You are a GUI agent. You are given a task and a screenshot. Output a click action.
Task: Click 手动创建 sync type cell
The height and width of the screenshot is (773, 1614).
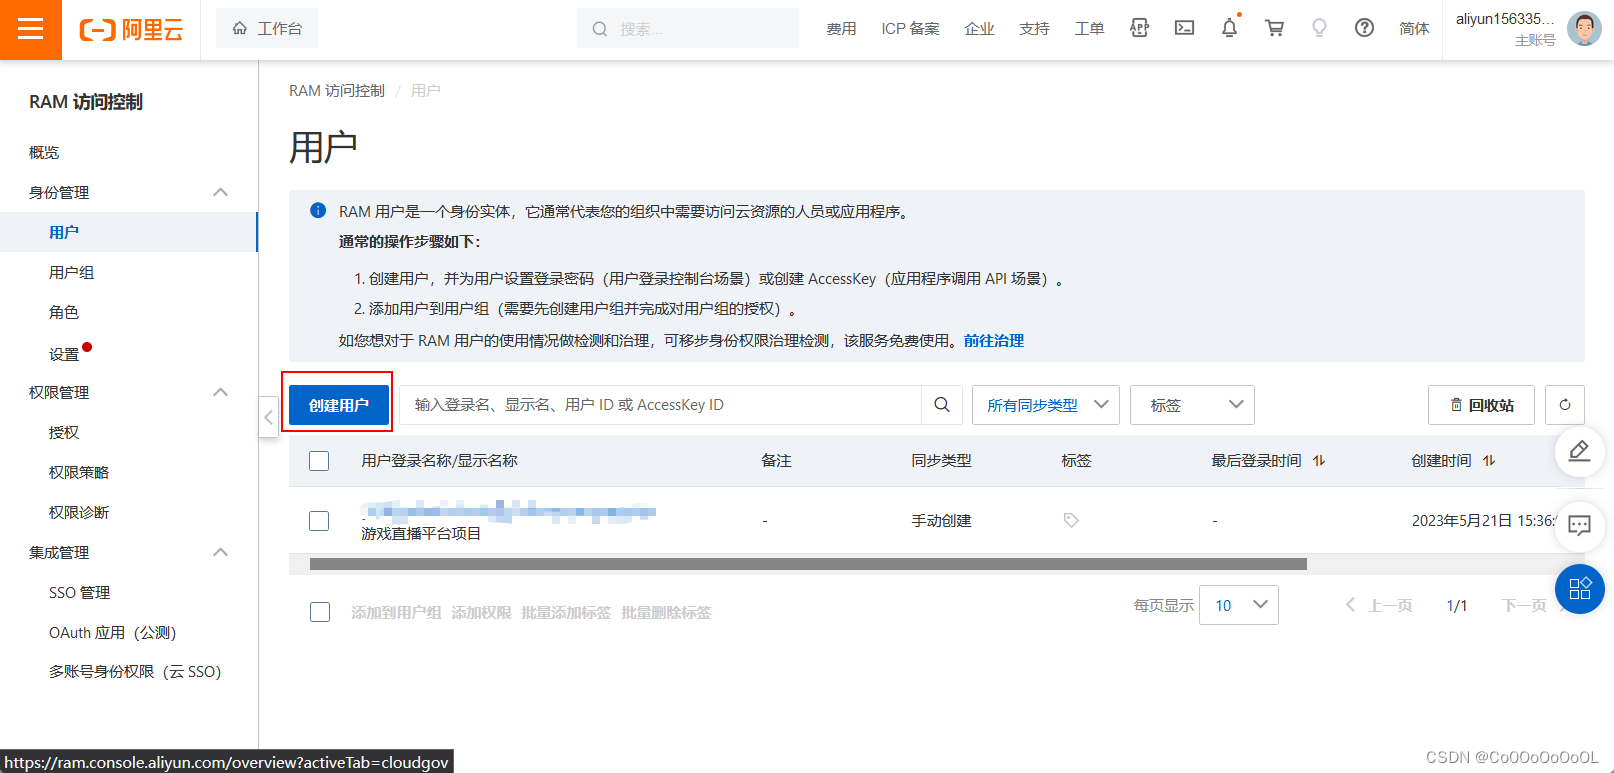pyautogui.click(x=941, y=520)
